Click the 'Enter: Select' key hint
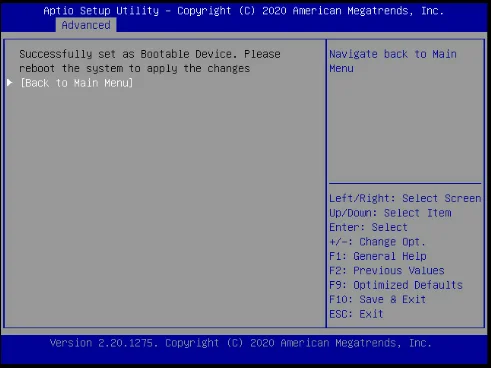491x368 pixels. pyautogui.click(x=368, y=227)
